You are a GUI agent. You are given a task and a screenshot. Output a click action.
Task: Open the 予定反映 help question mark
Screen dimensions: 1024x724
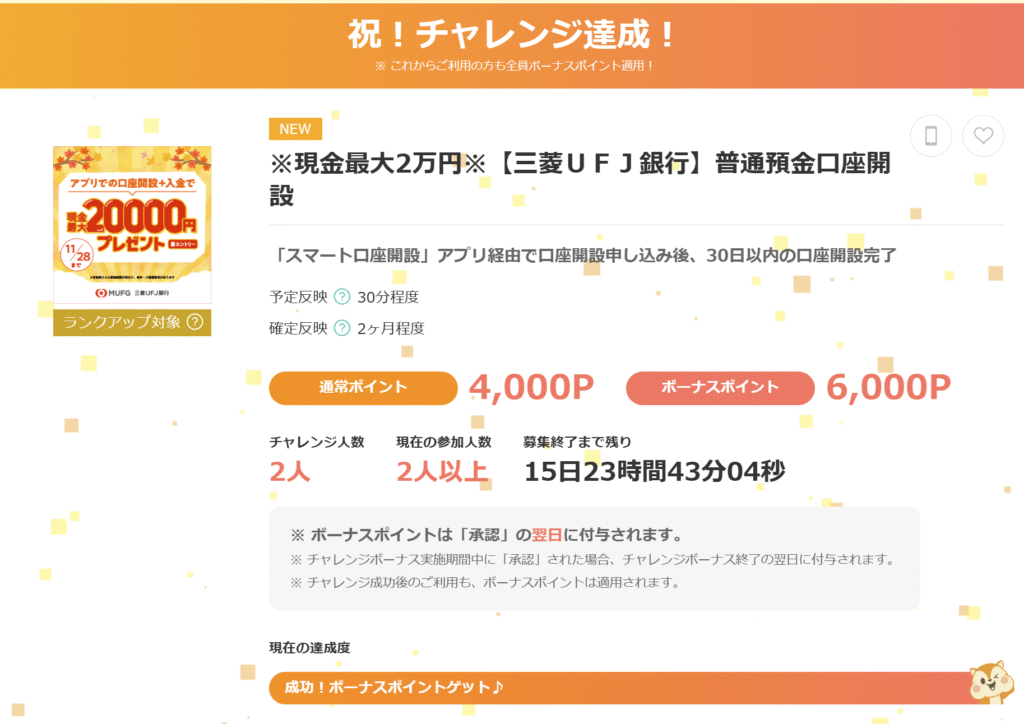(x=342, y=296)
